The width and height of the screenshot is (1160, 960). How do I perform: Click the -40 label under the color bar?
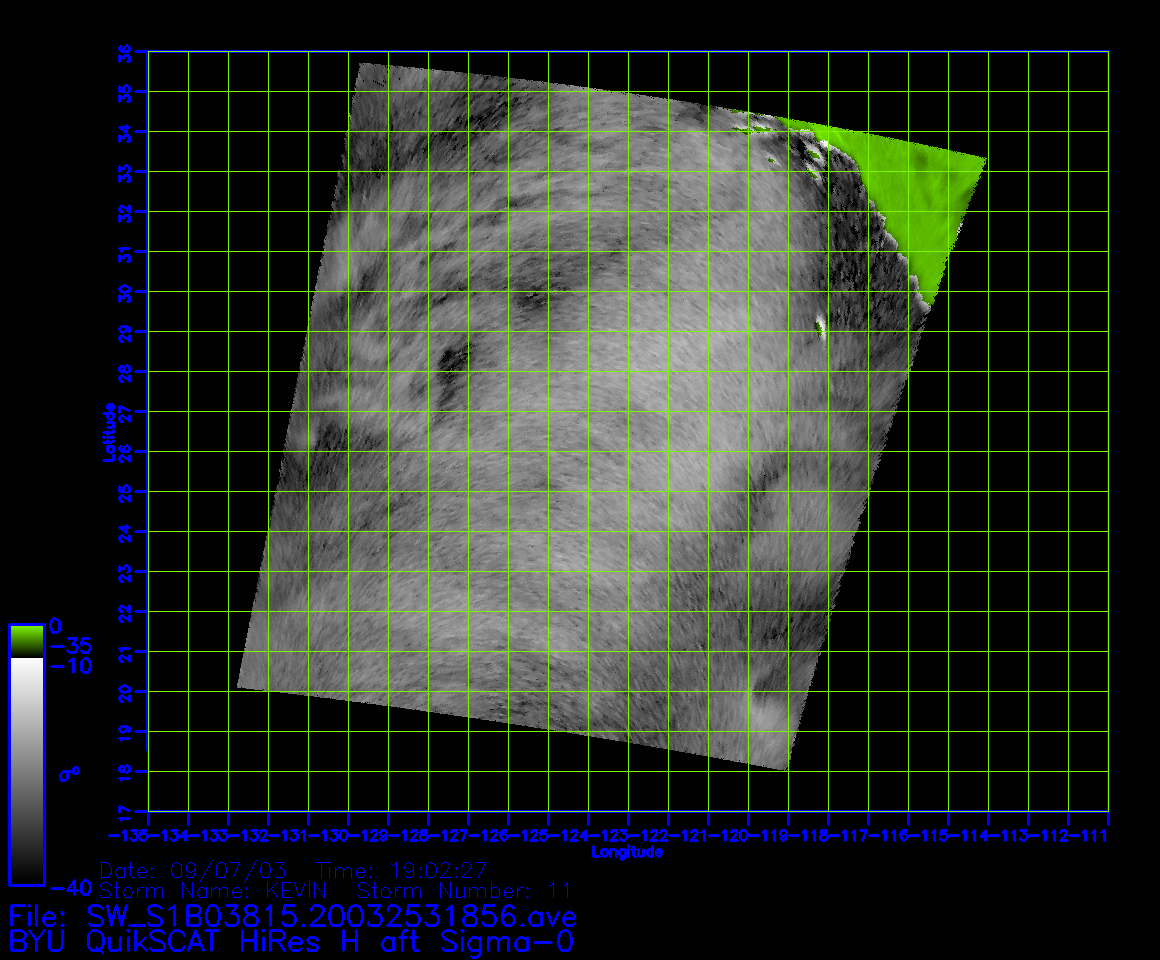point(68,887)
